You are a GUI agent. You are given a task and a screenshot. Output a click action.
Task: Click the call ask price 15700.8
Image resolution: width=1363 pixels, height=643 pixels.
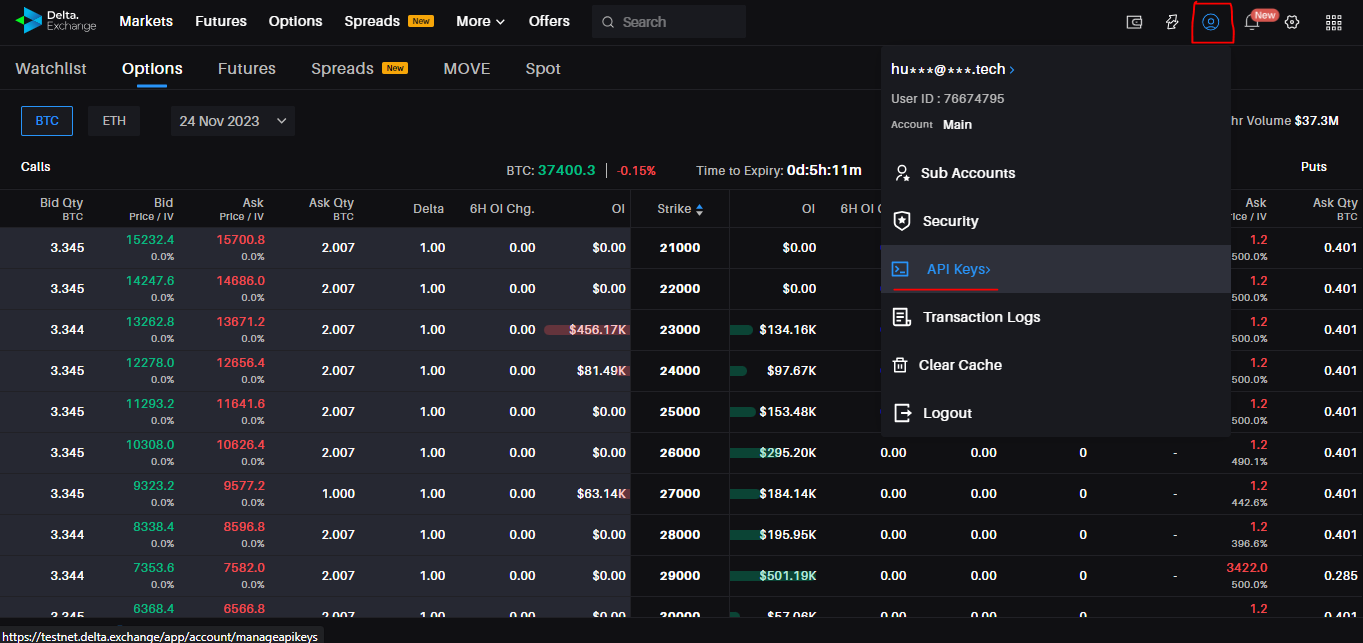[x=241, y=240]
